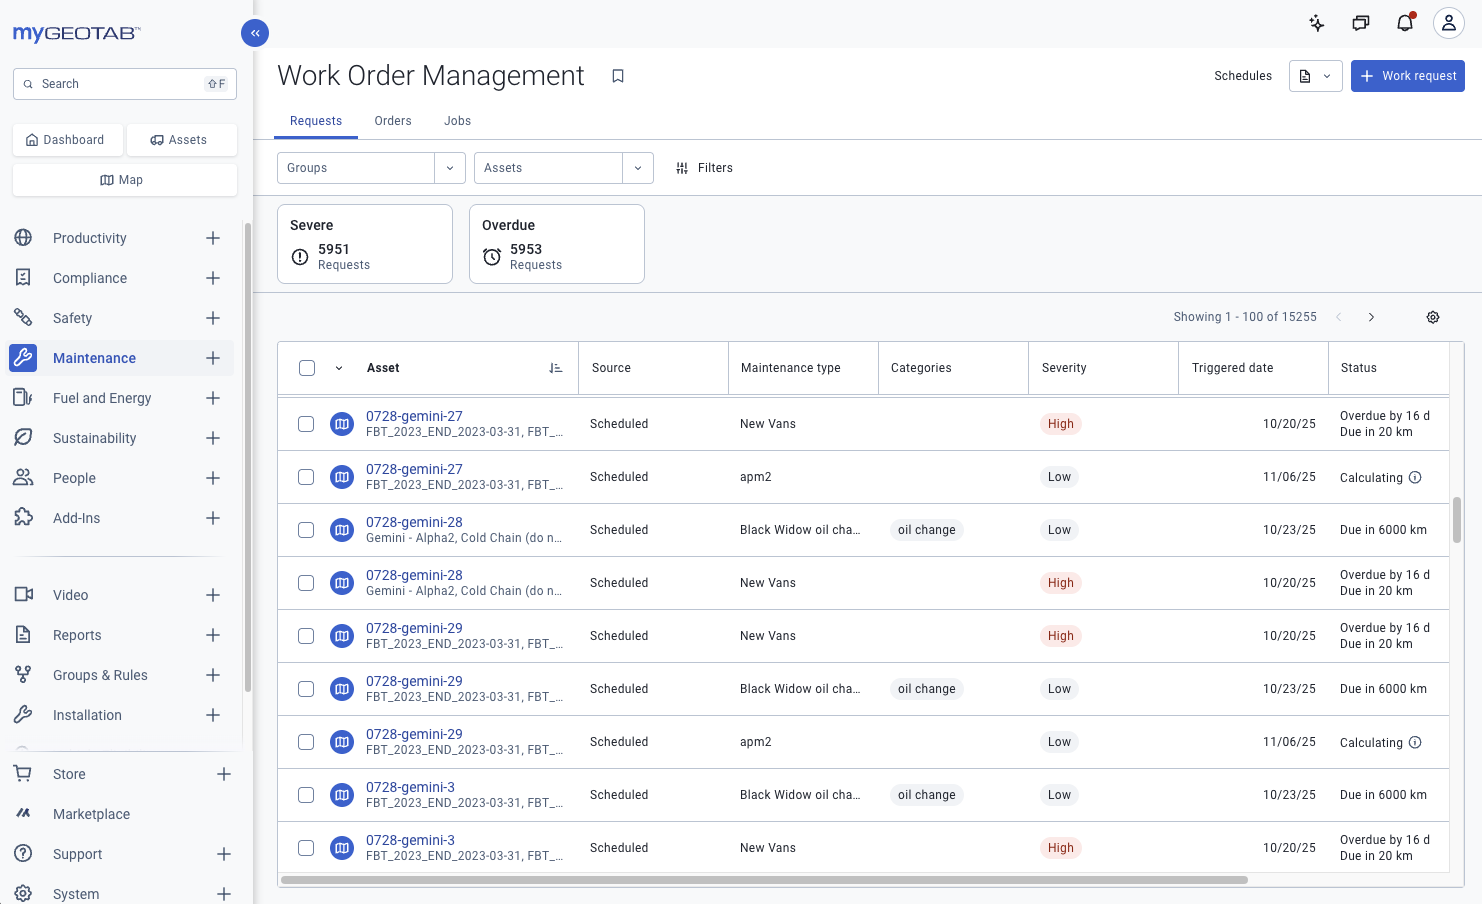Image resolution: width=1482 pixels, height=904 pixels.
Task: Open the Jobs tab
Action: [457, 120]
